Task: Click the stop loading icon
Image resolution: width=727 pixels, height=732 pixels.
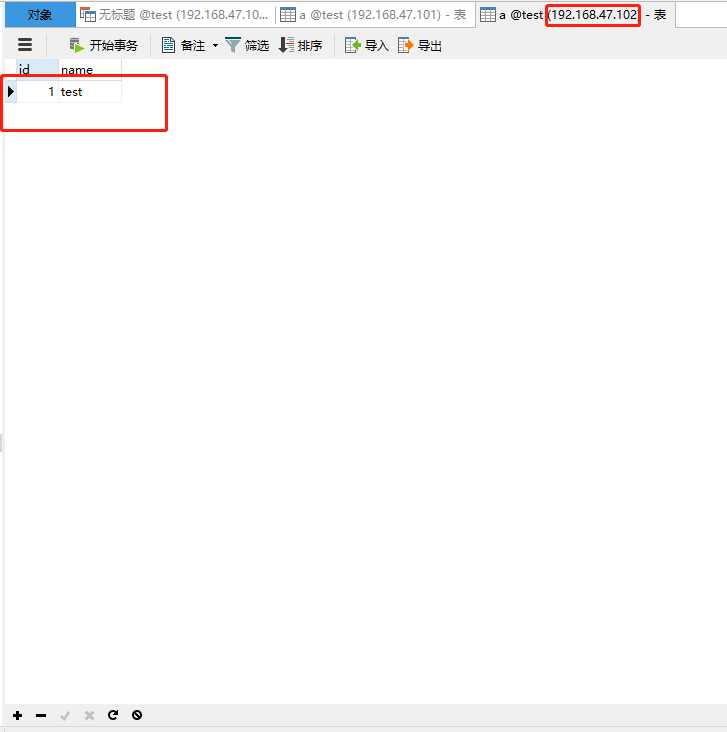Action: 137,715
